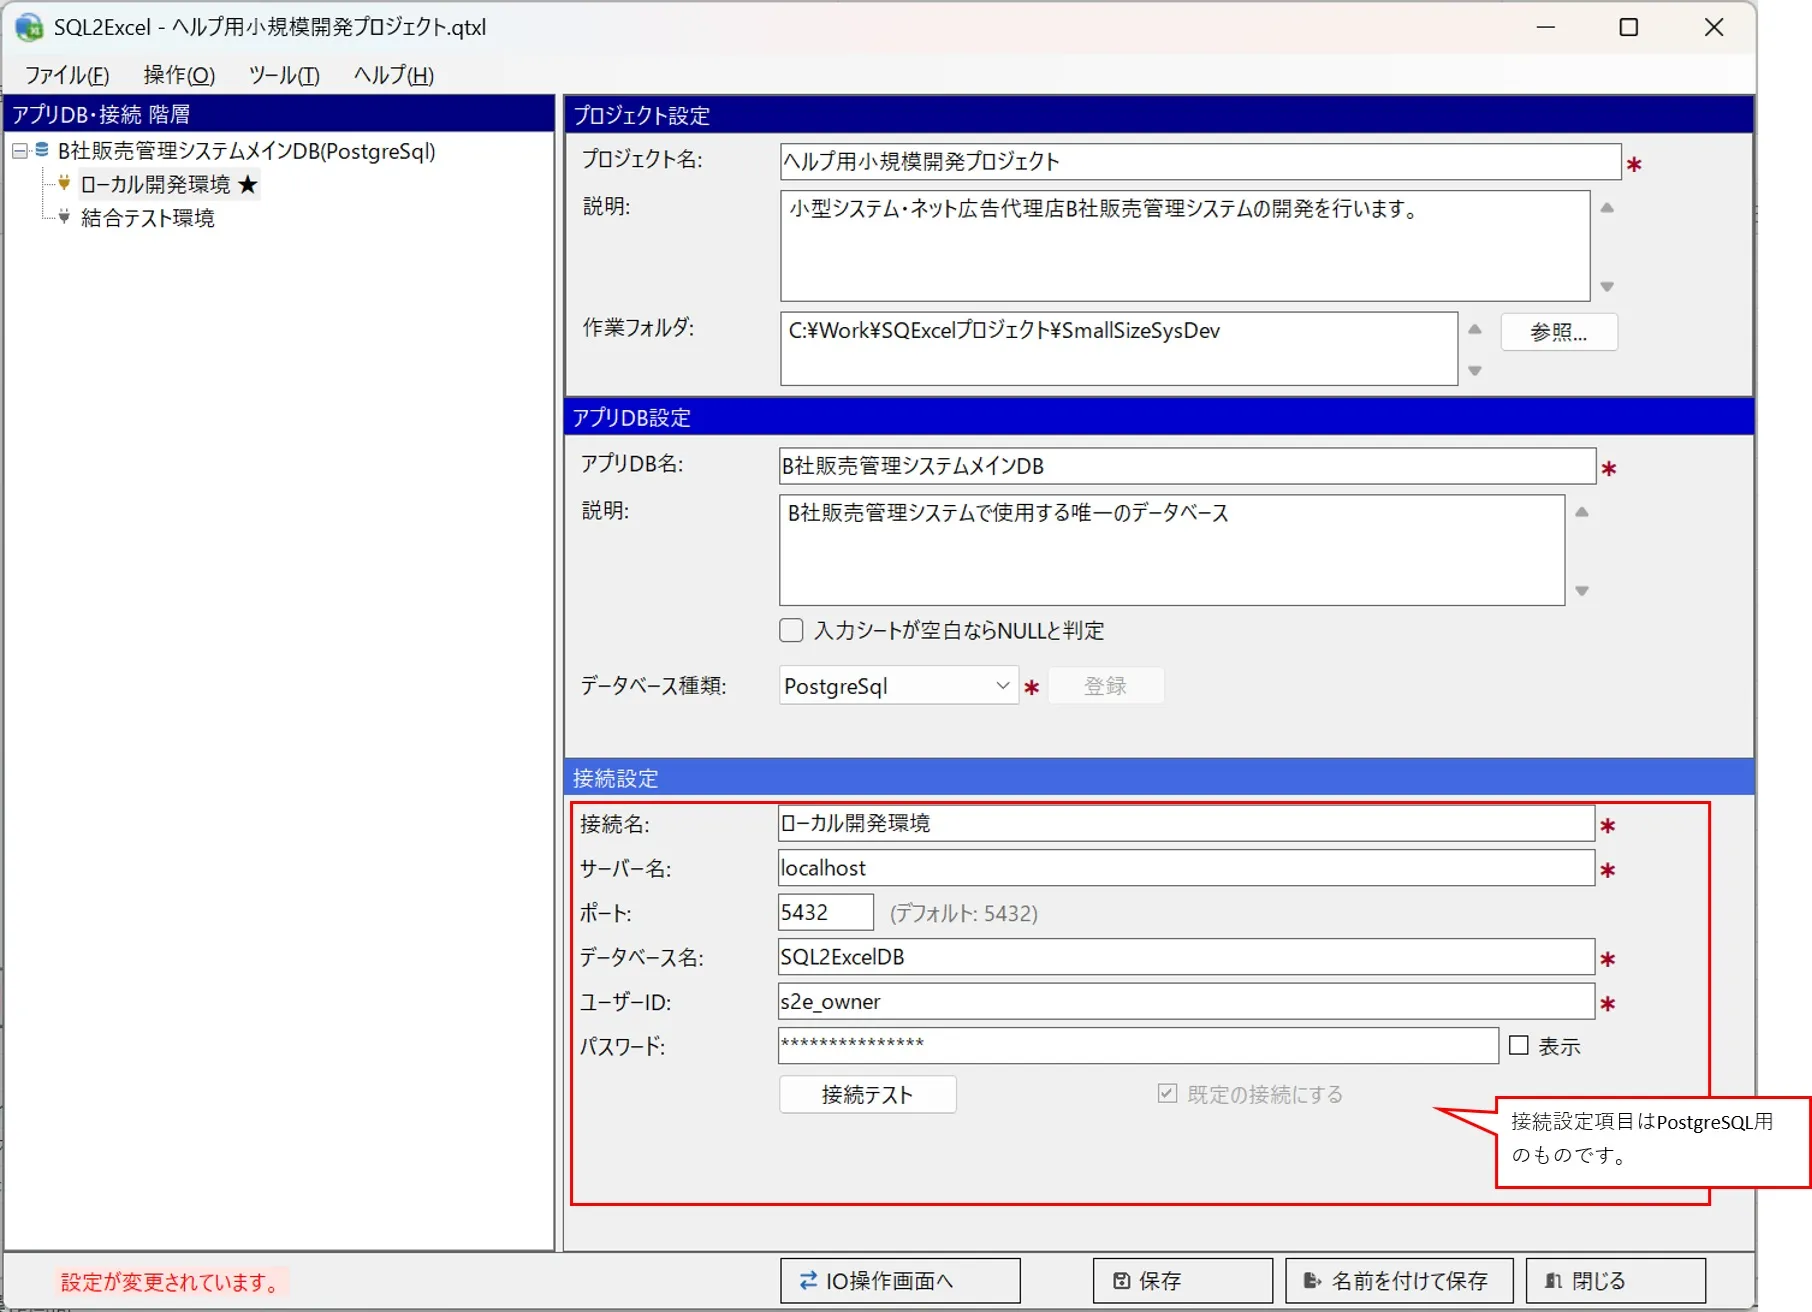The width and height of the screenshot is (1812, 1312).
Task: Open the 操作(O) menu
Action: tap(179, 75)
